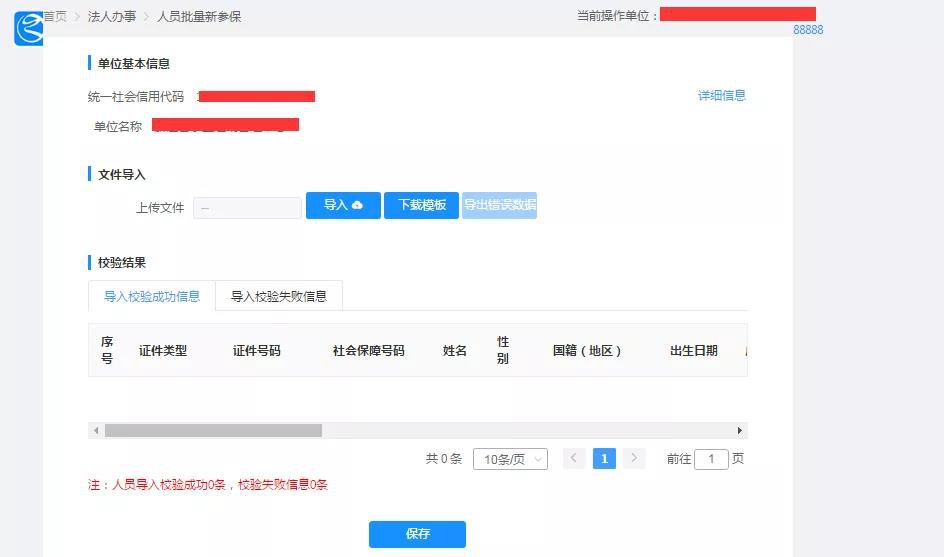Click the next page arrow
The image size is (944, 557).
click(634, 459)
